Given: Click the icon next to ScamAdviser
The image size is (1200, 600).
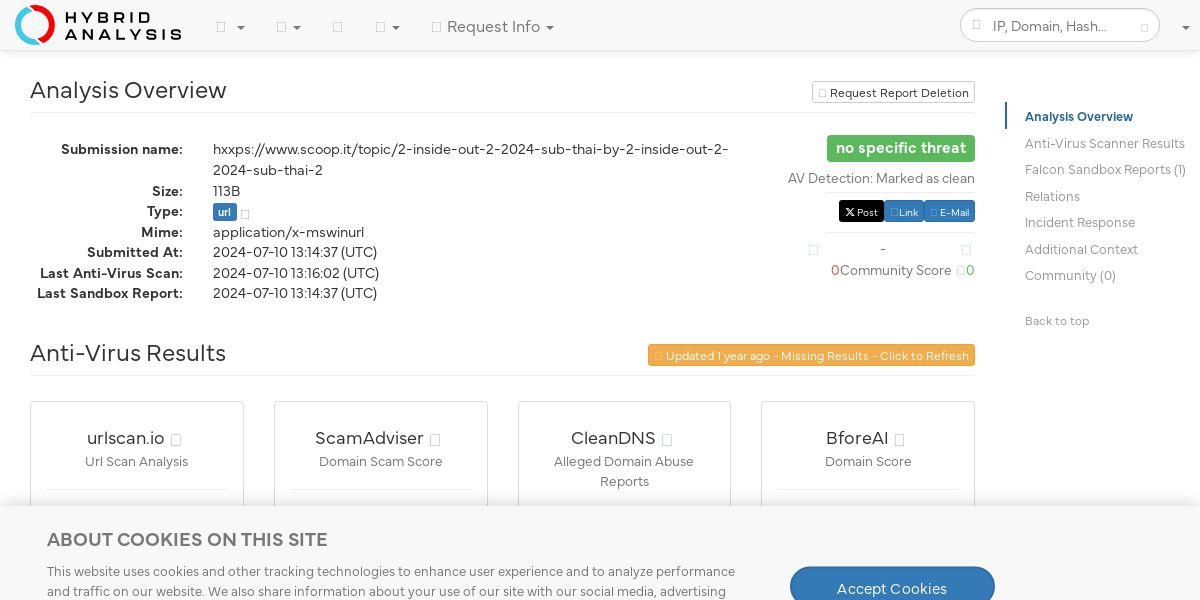Looking at the screenshot, I should click(435, 440).
